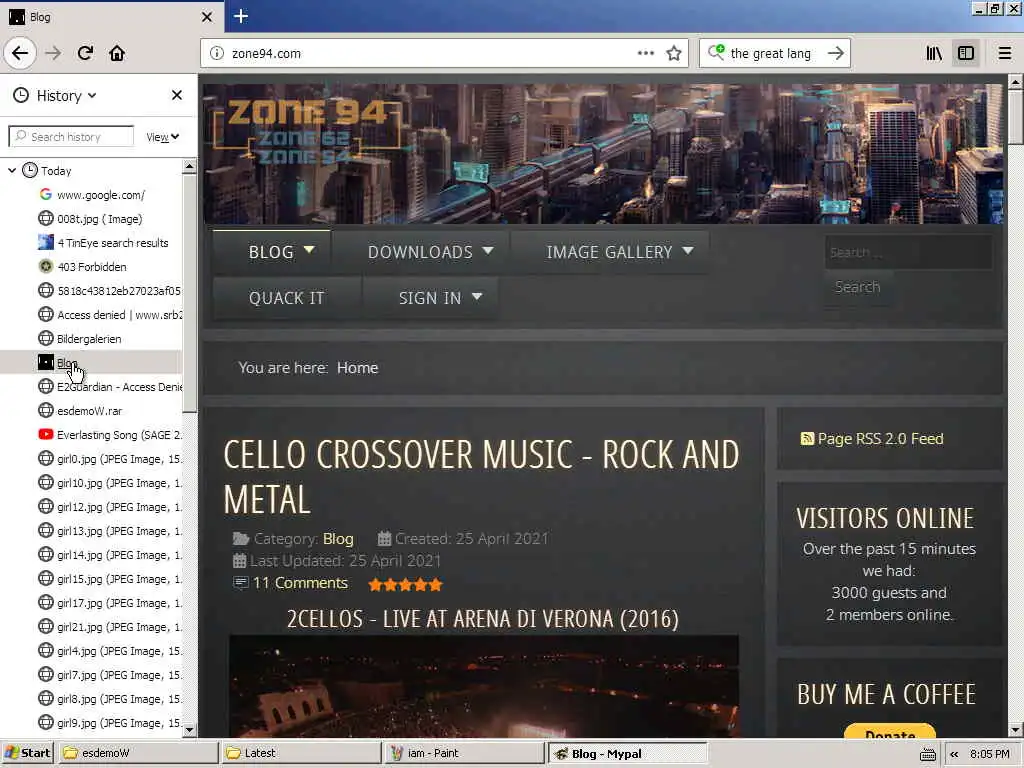Image resolution: width=1024 pixels, height=768 pixels.
Task: Open the SIGN IN menu
Action: 430,298
